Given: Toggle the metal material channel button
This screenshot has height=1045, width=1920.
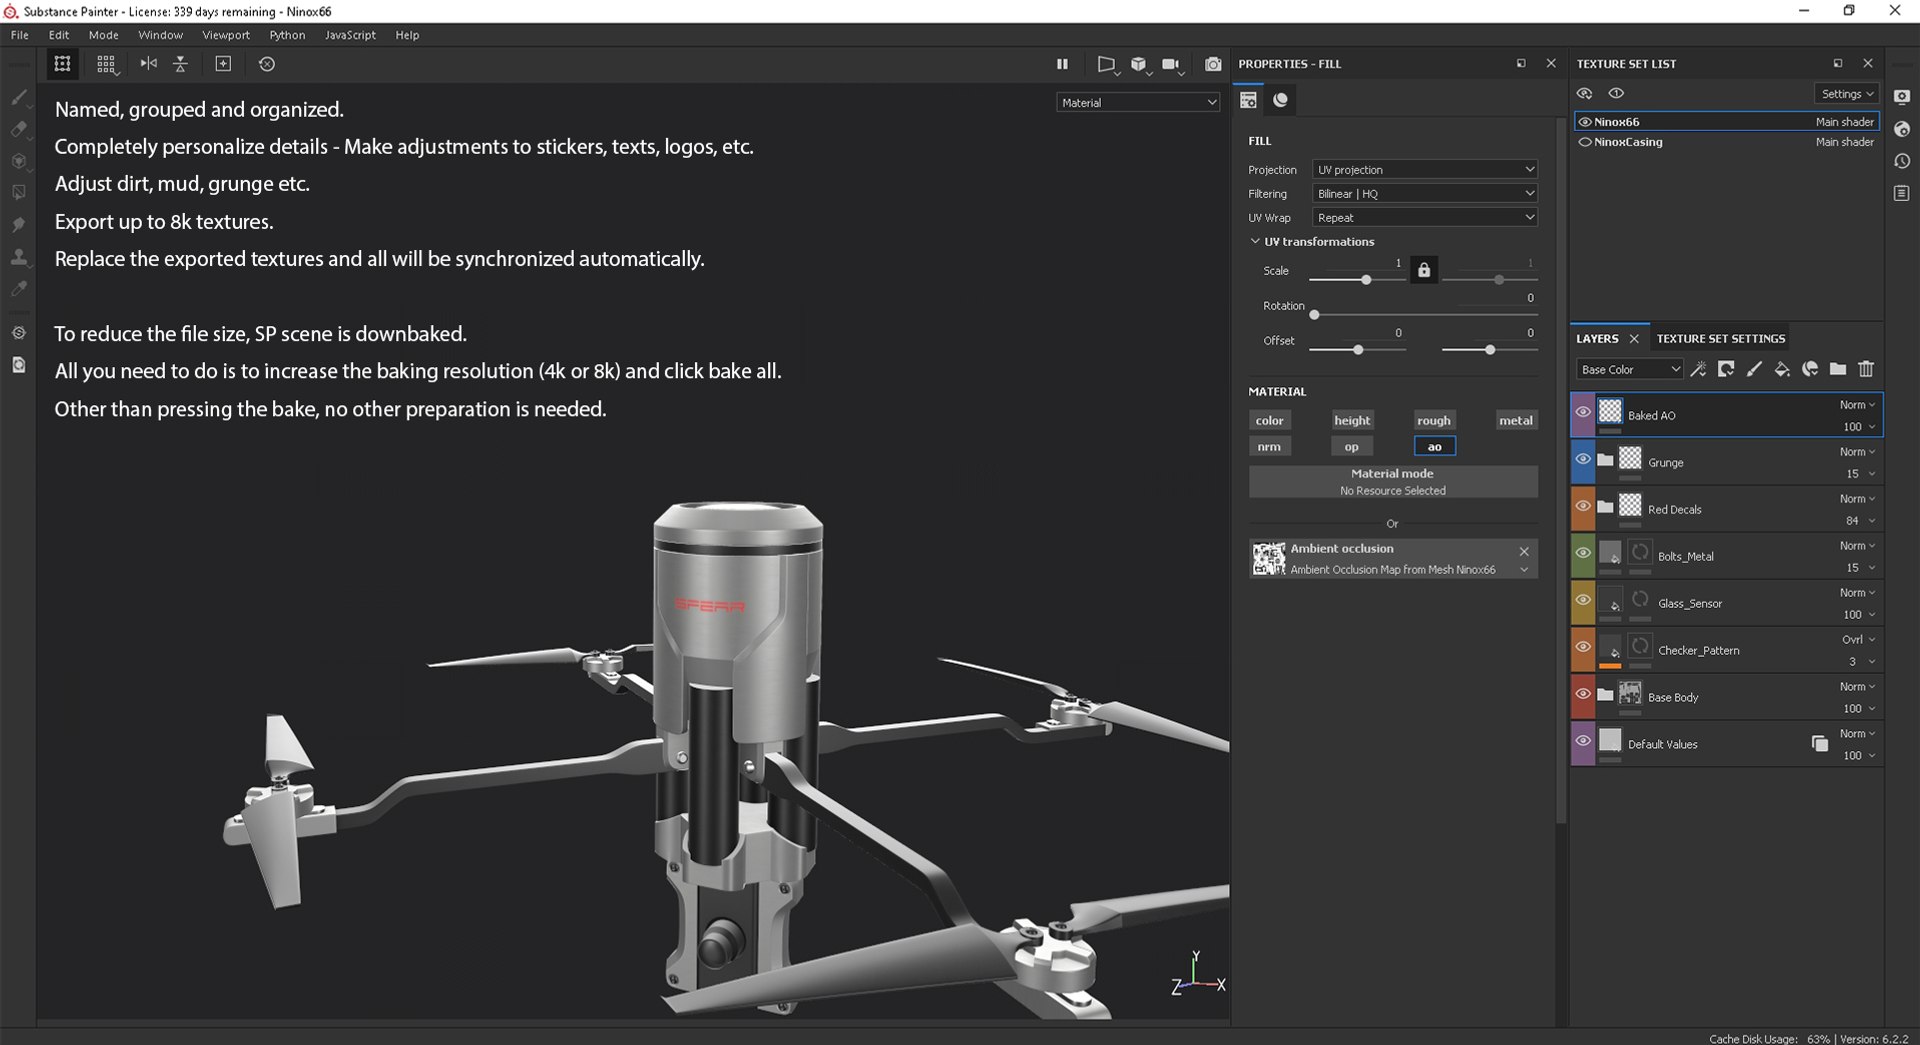Looking at the screenshot, I should click(x=1515, y=421).
